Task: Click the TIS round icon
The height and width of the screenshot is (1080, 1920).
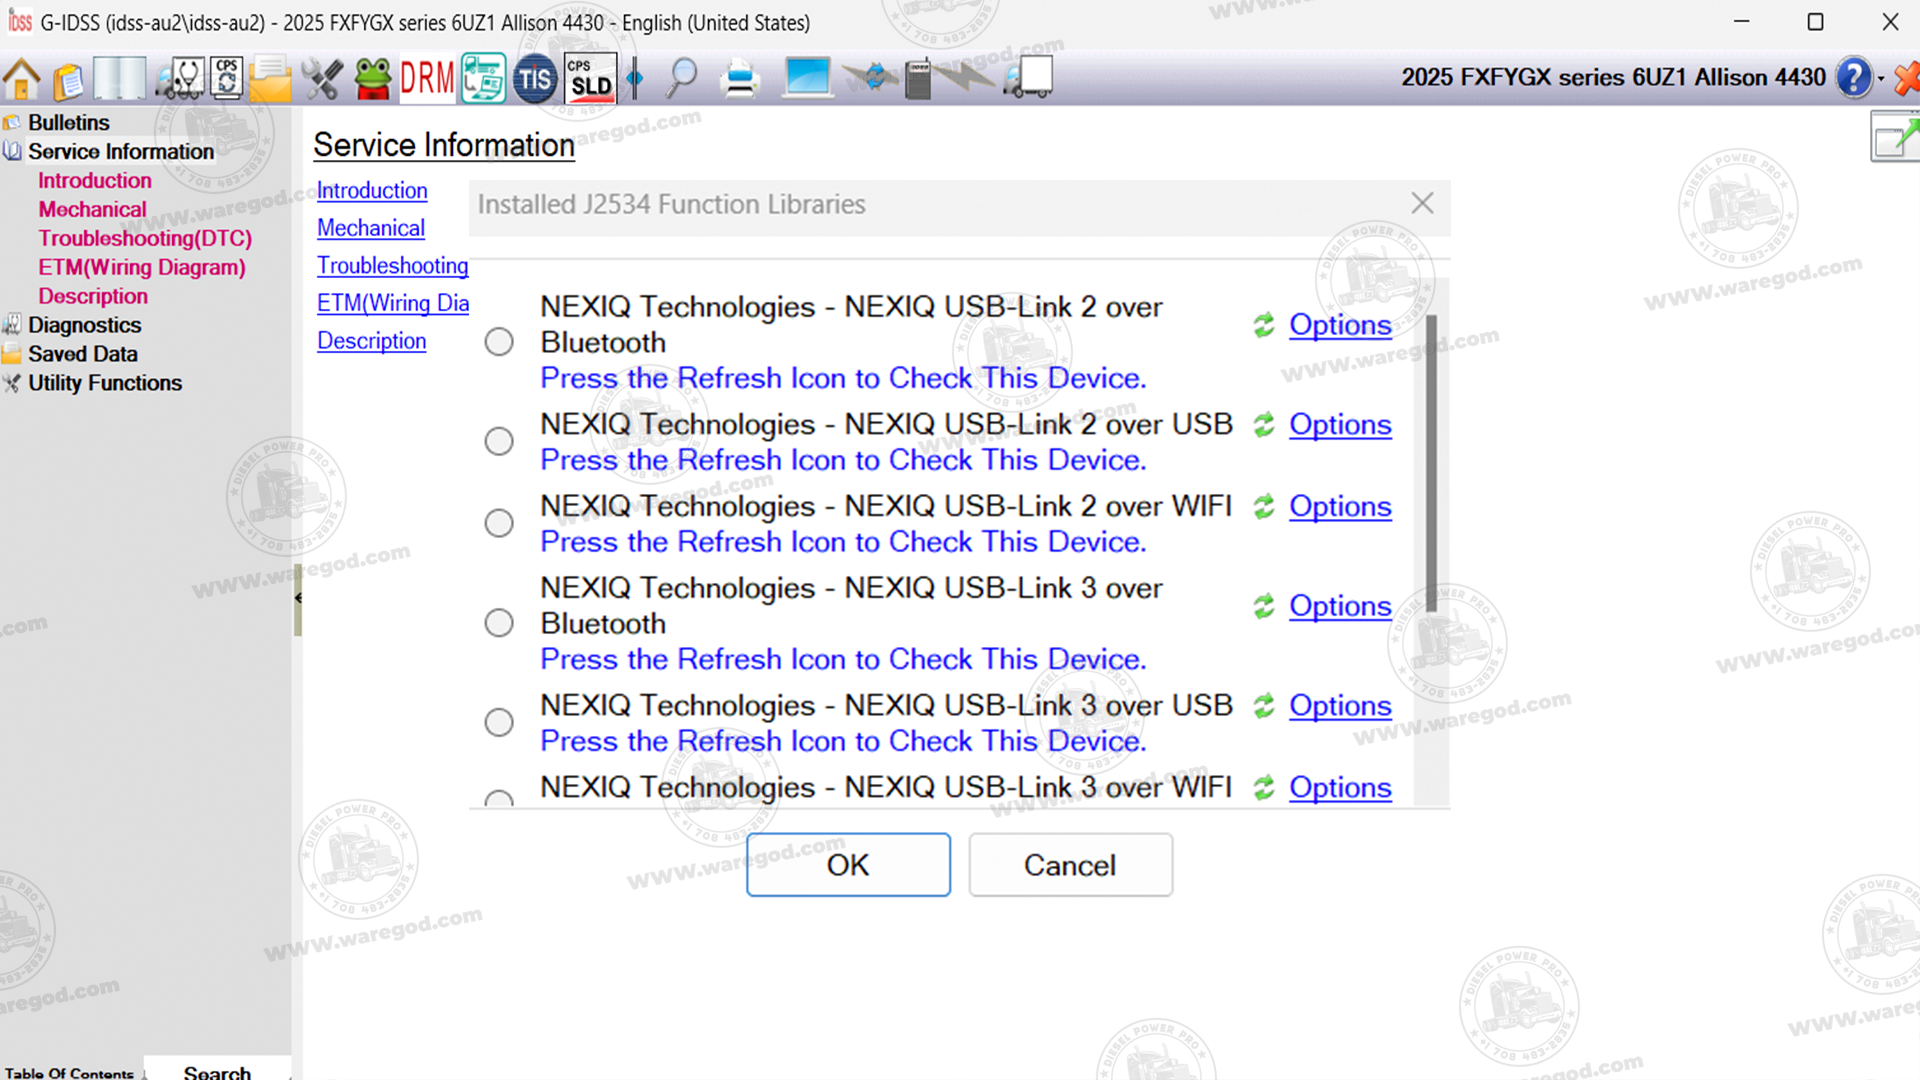Action: (x=535, y=79)
